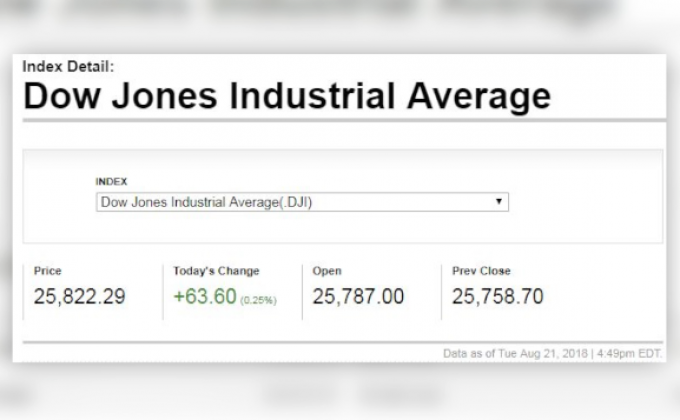Click the INDEX field label
Viewport: 680px width, 420px height.
(x=111, y=181)
